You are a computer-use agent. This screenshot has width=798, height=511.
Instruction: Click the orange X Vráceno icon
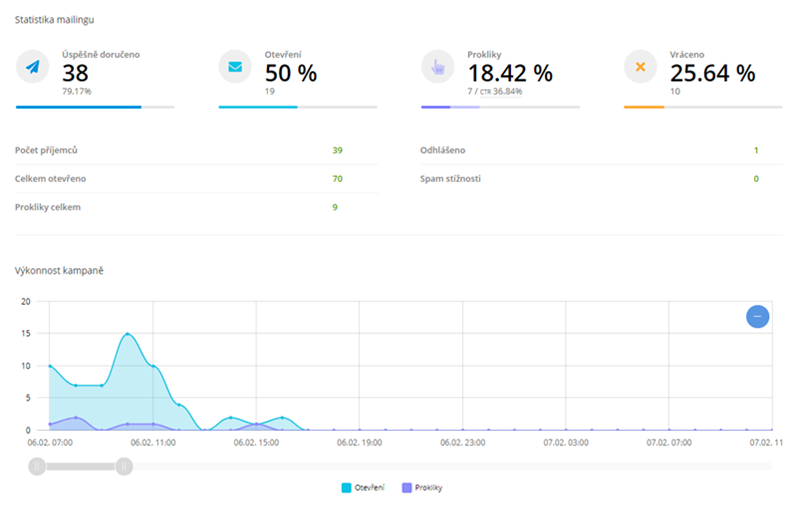coord(640,67)
